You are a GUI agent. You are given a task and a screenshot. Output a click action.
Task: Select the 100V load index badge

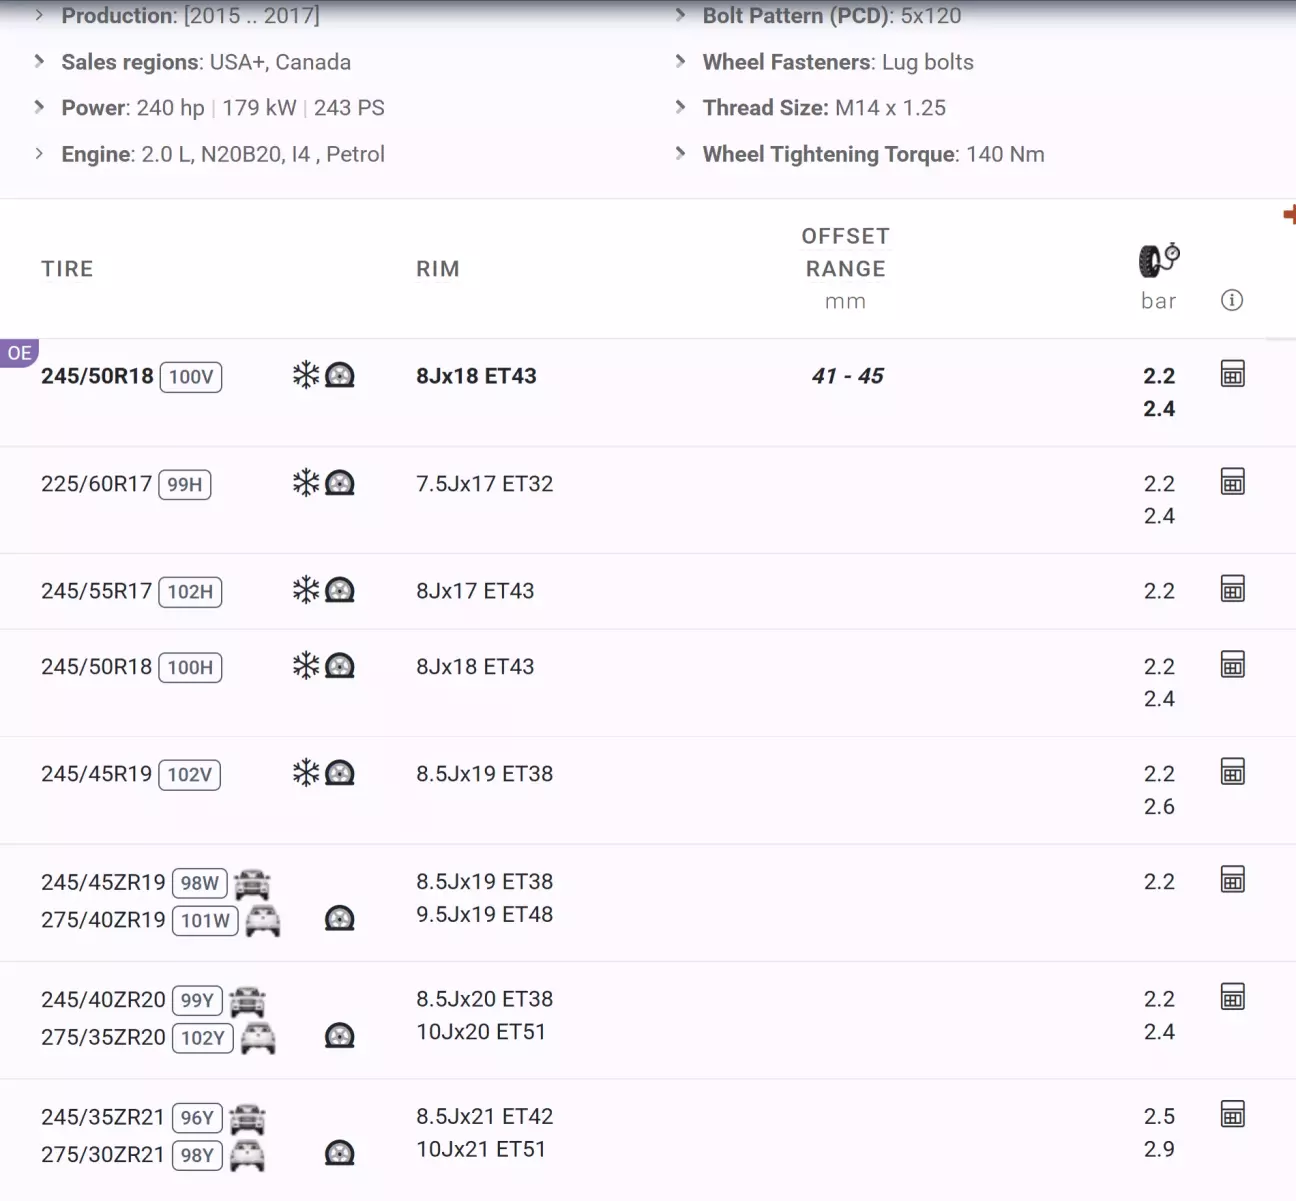190,377
